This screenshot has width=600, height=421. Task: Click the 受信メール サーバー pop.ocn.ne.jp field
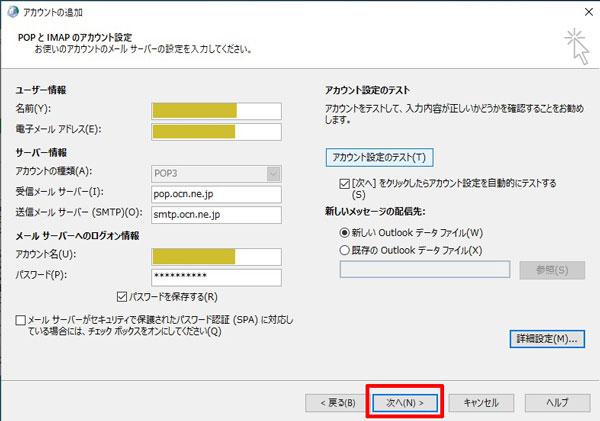point(217,194)
